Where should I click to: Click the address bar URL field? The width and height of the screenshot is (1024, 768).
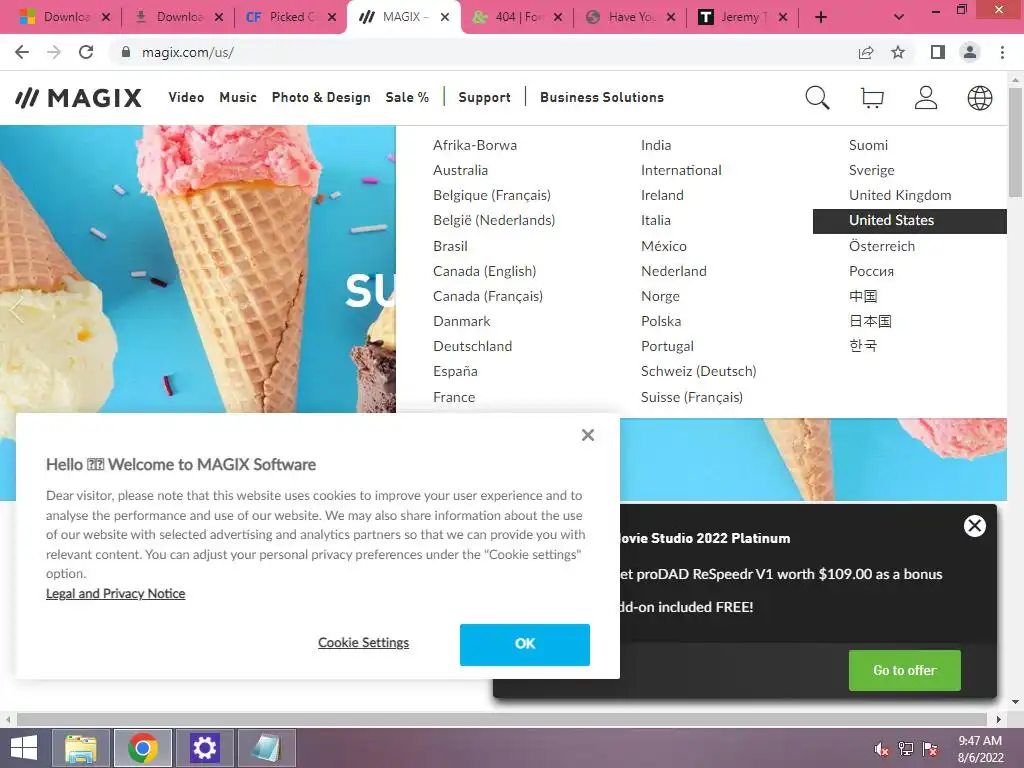pos(483,52)
